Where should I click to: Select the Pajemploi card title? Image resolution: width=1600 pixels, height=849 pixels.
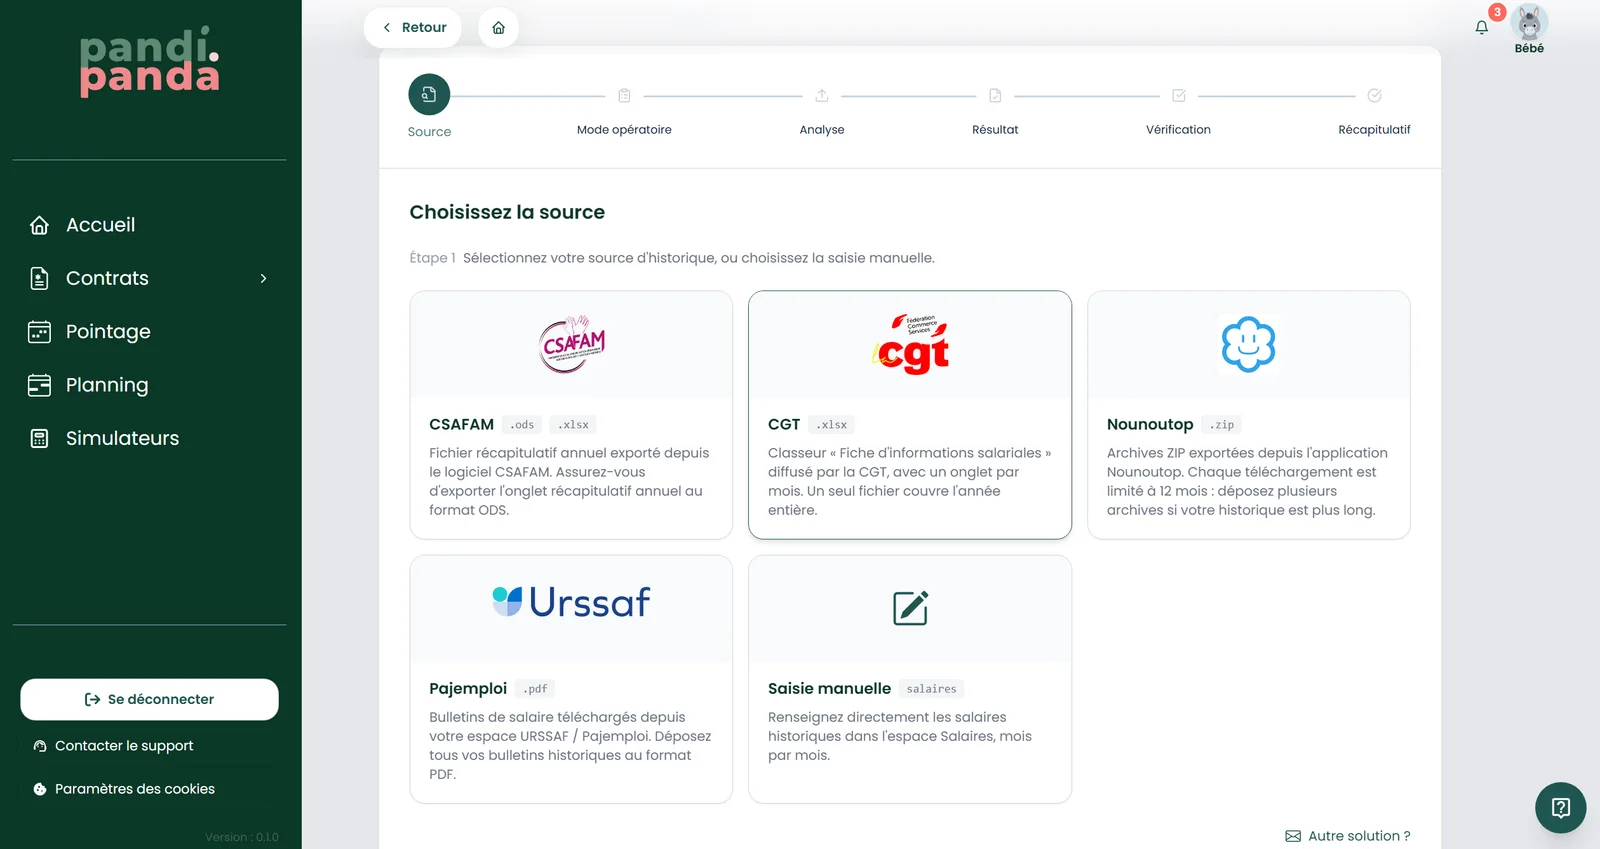click(x=468, y=689)
